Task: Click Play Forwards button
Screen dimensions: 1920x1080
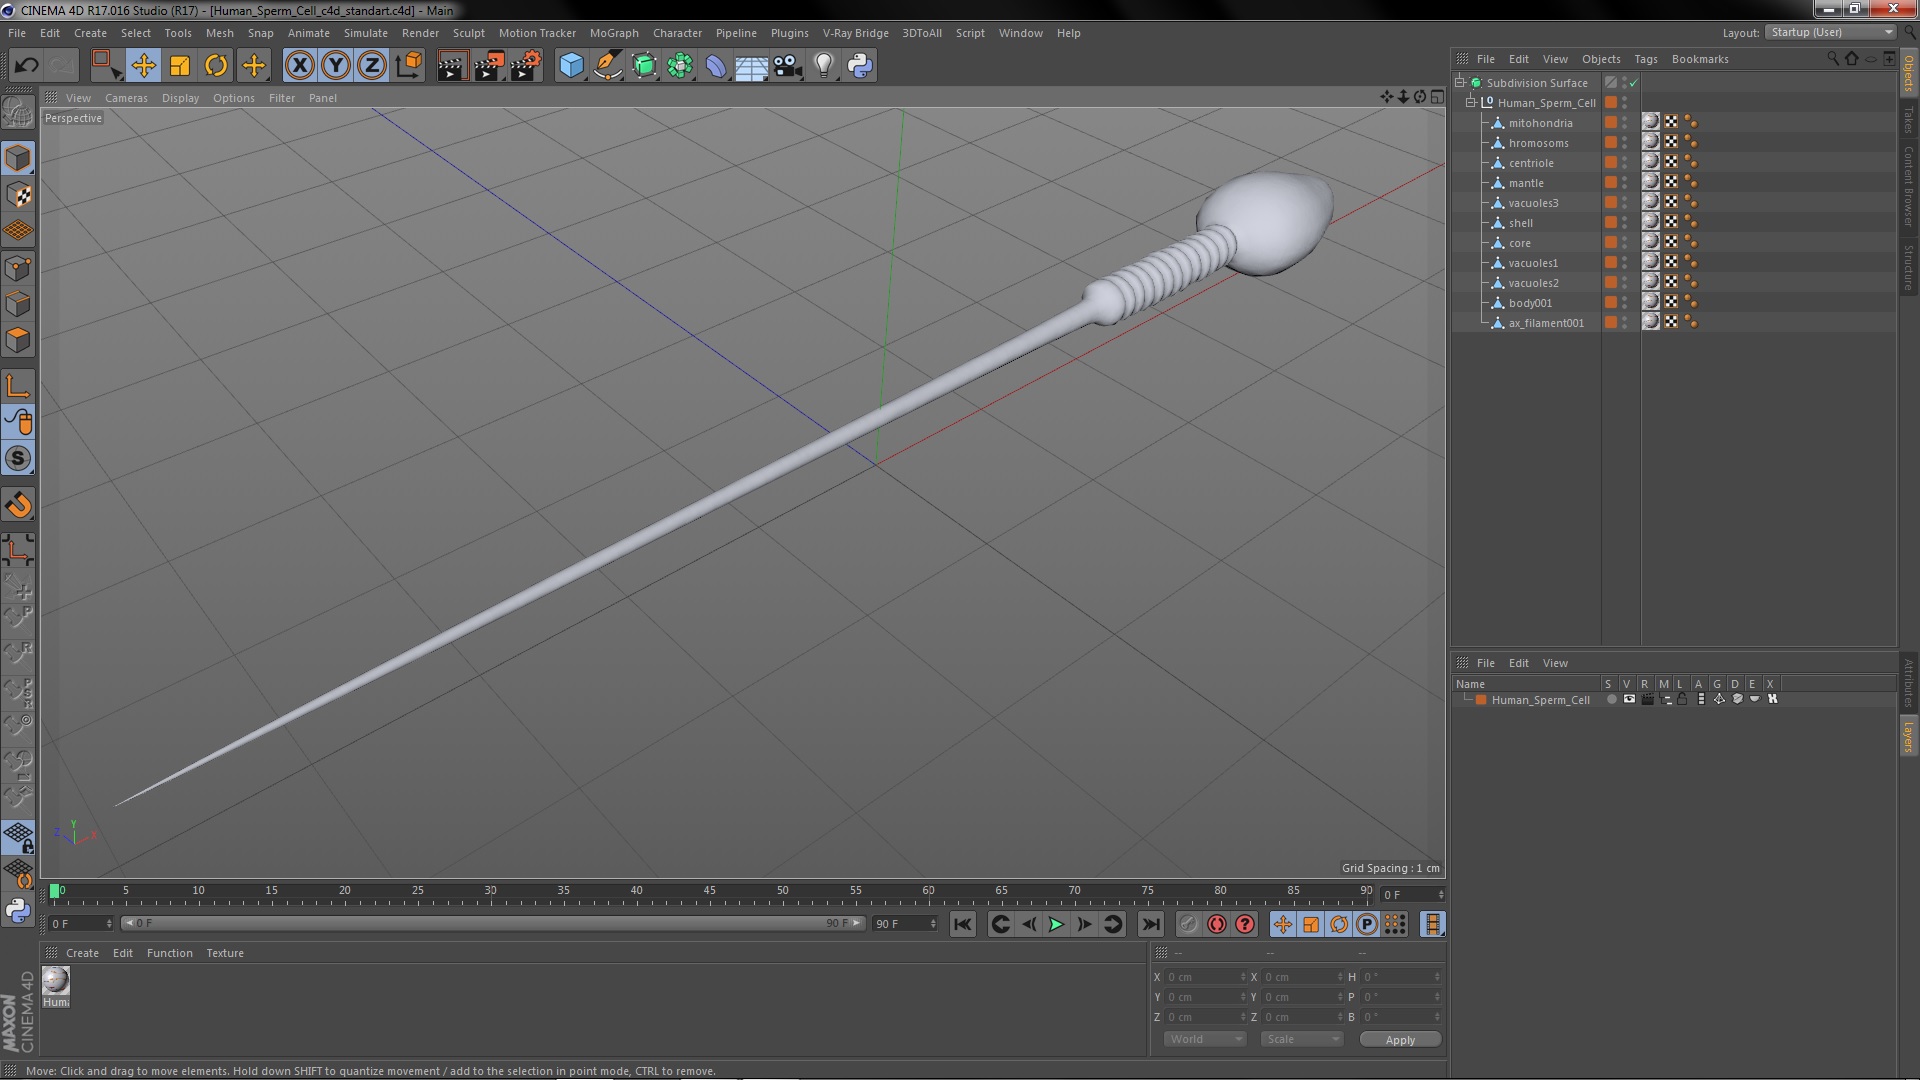Action: click(x=1056, y=925)
